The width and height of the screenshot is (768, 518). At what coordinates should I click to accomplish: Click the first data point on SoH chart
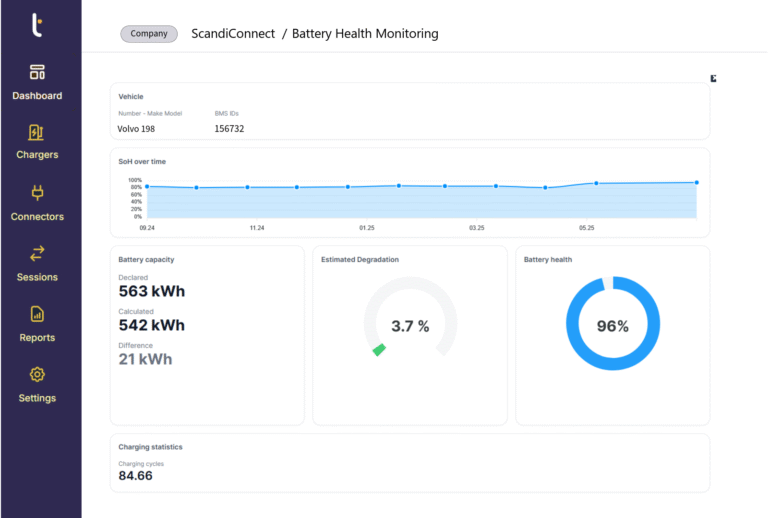pyautogui.click(x=147, y=186)
